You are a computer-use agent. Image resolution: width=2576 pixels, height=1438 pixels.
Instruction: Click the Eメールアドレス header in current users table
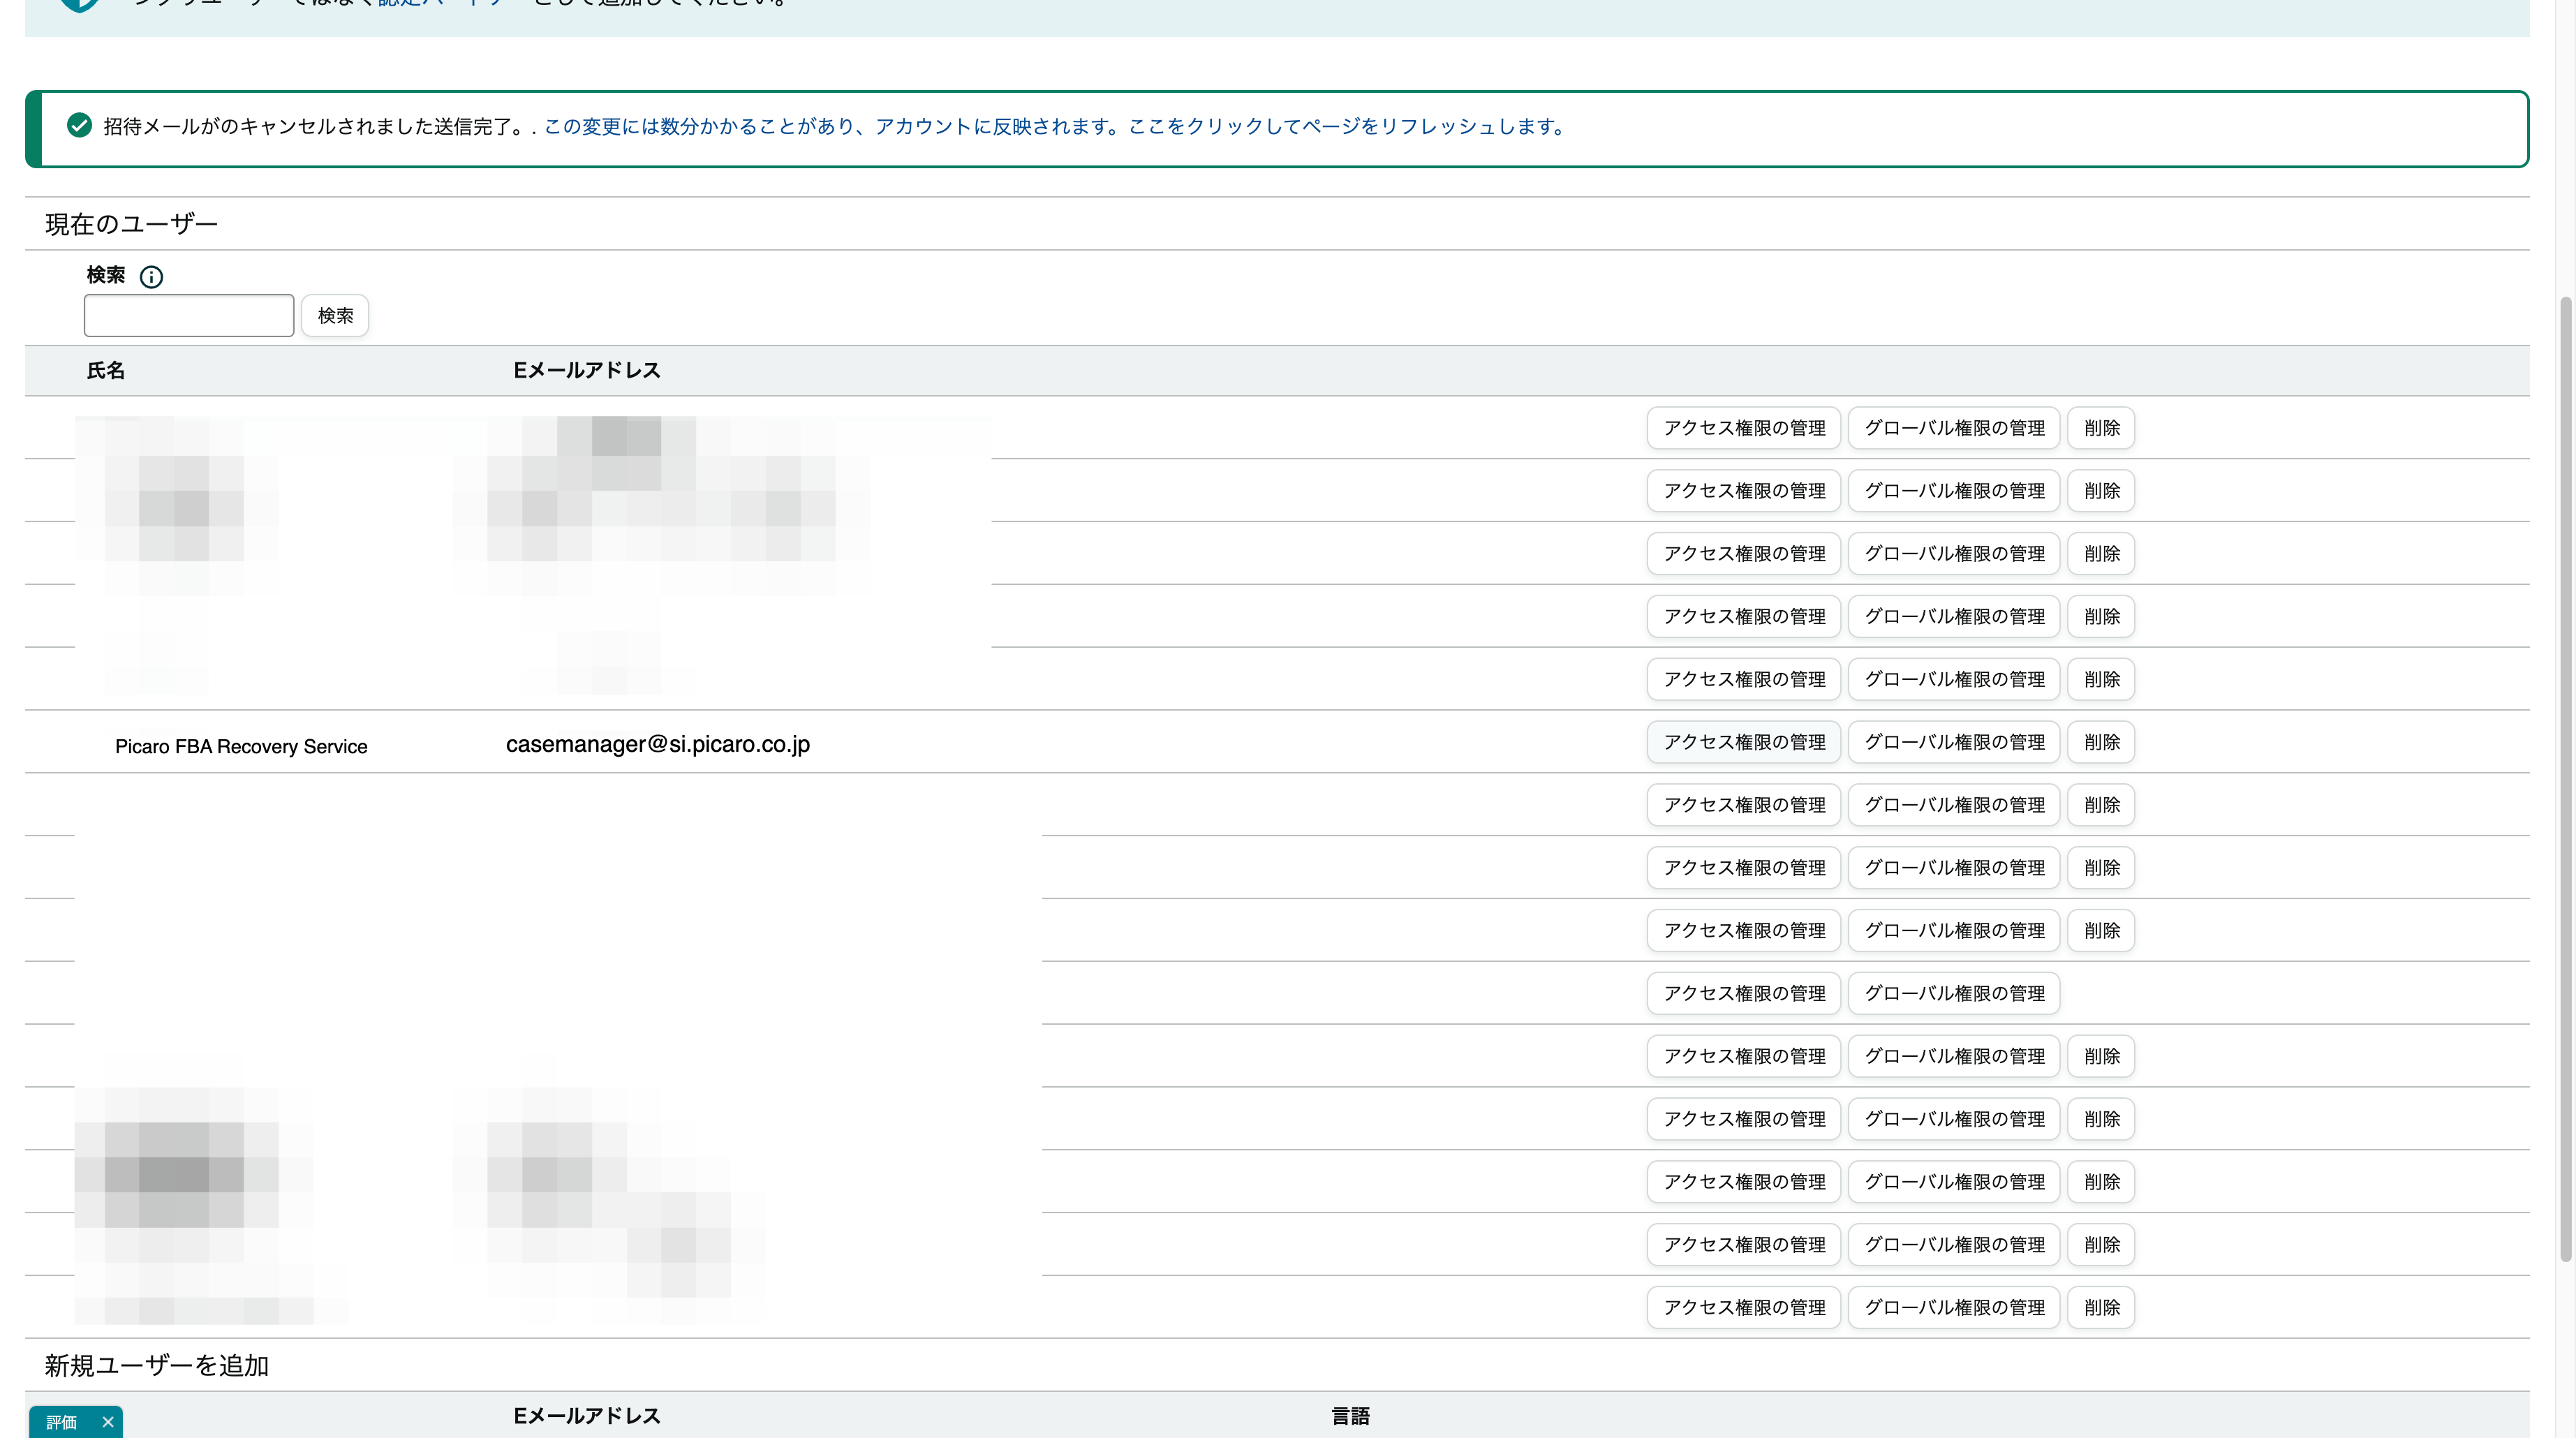pos(587,371)
